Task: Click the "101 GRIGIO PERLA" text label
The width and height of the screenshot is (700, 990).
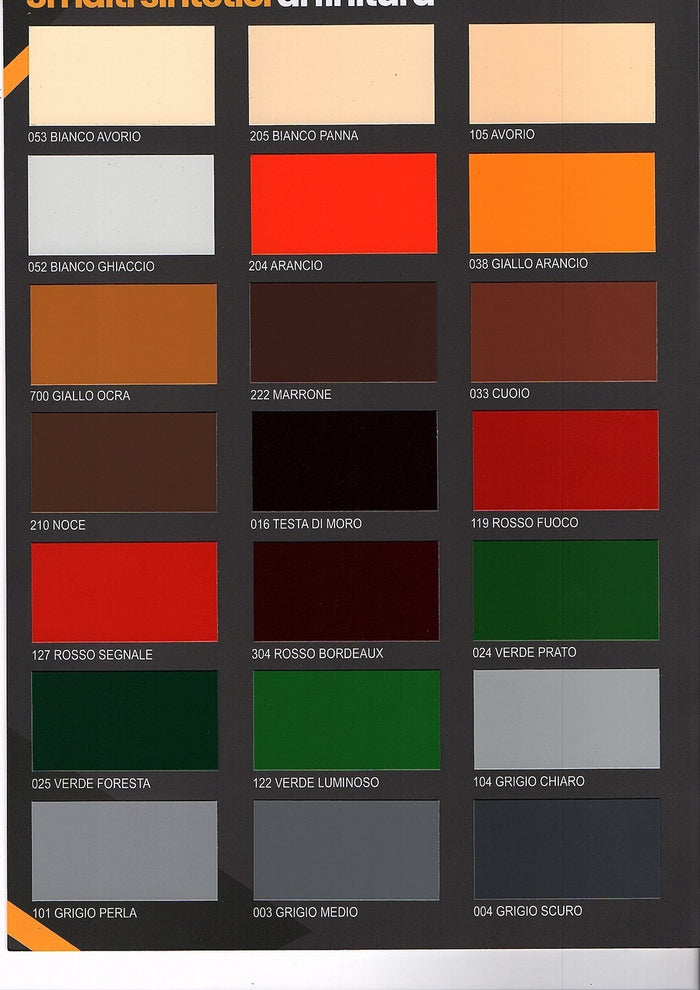Action: (85, 913)
